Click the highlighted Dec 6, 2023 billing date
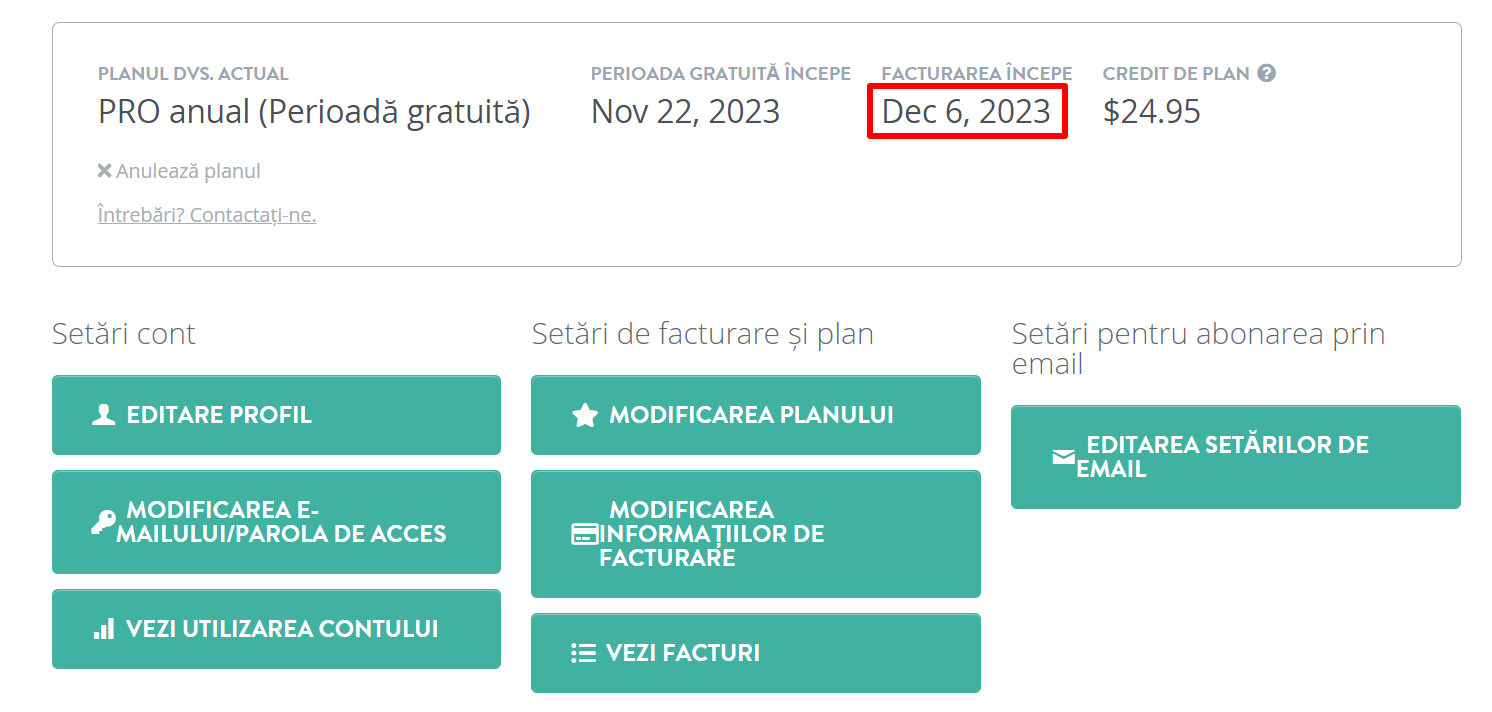1492x712 pixels. (x=966, y=111)
